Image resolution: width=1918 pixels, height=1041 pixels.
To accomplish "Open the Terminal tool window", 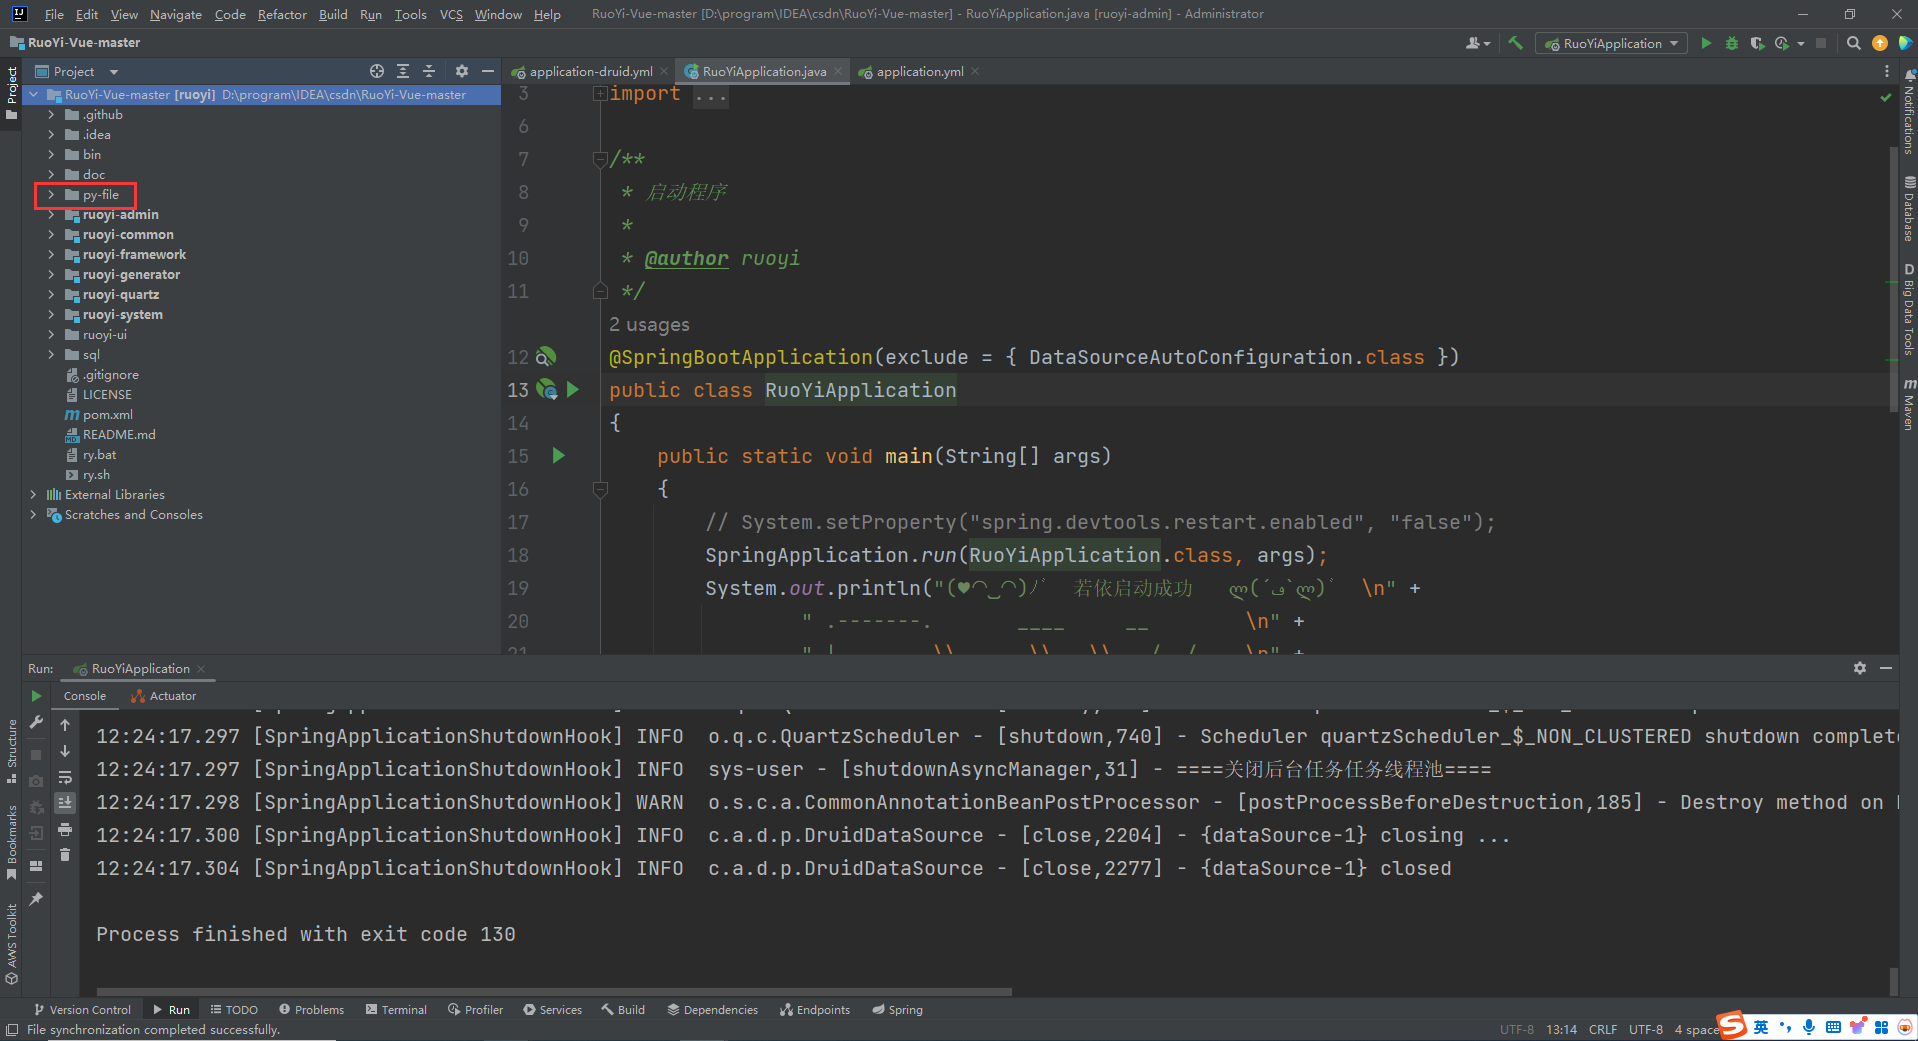I will 397,1010.
